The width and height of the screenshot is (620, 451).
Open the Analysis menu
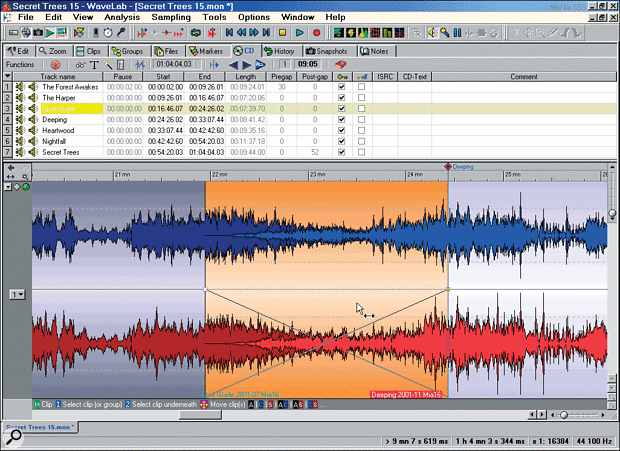click(x=122, y=17)
